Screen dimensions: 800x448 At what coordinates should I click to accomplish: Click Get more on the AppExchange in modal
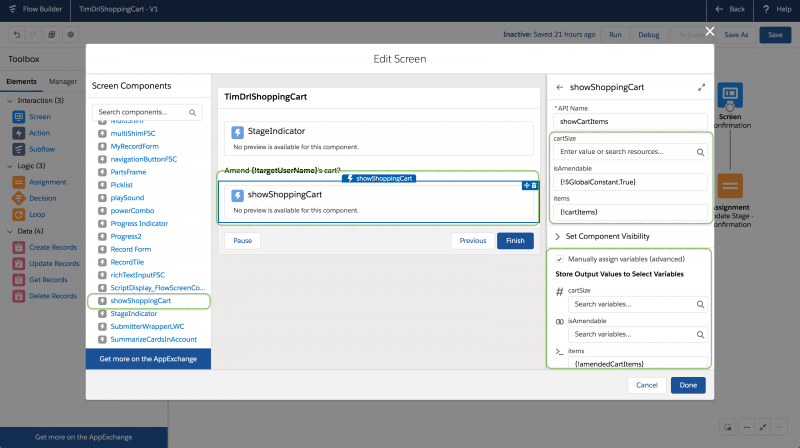click(x=148, y=359)
